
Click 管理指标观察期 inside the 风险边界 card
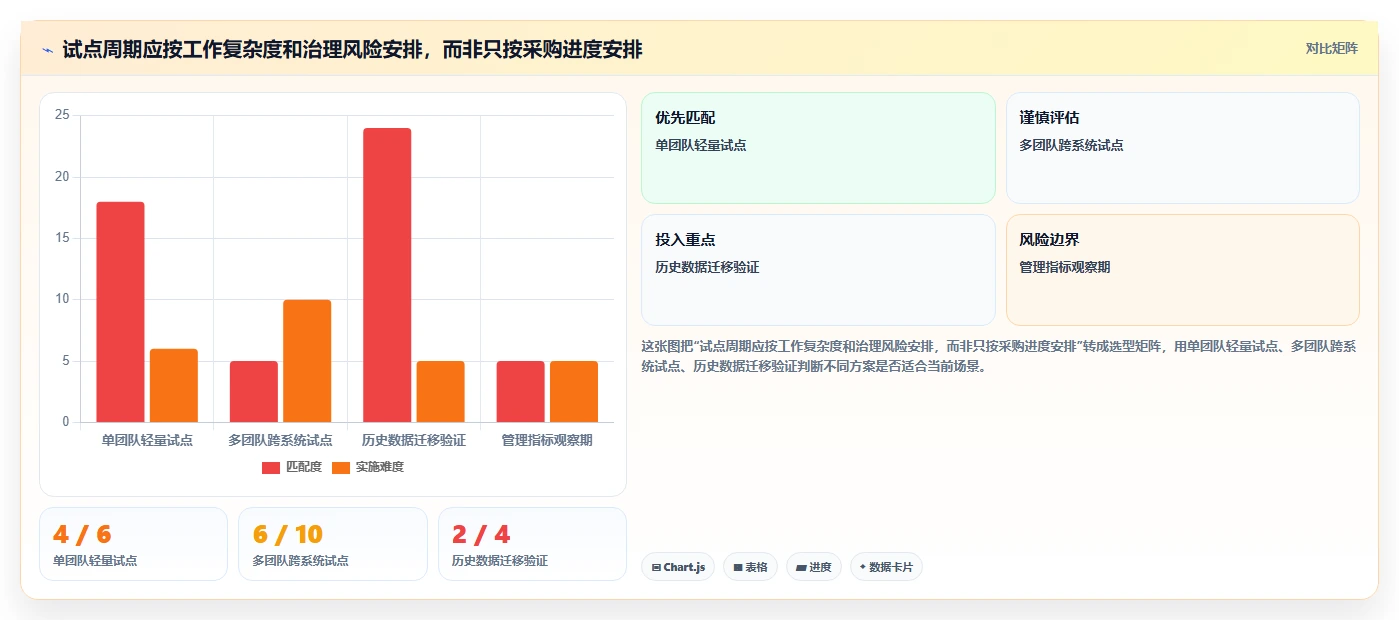1065,267
